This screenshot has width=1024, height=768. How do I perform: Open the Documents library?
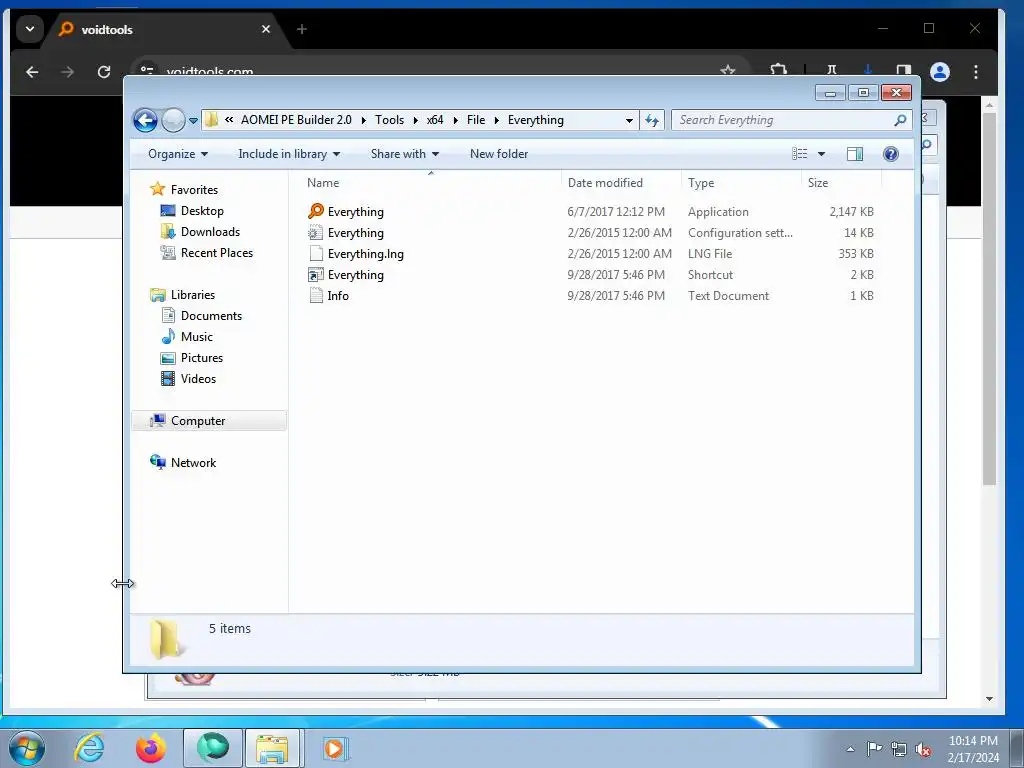211,316
